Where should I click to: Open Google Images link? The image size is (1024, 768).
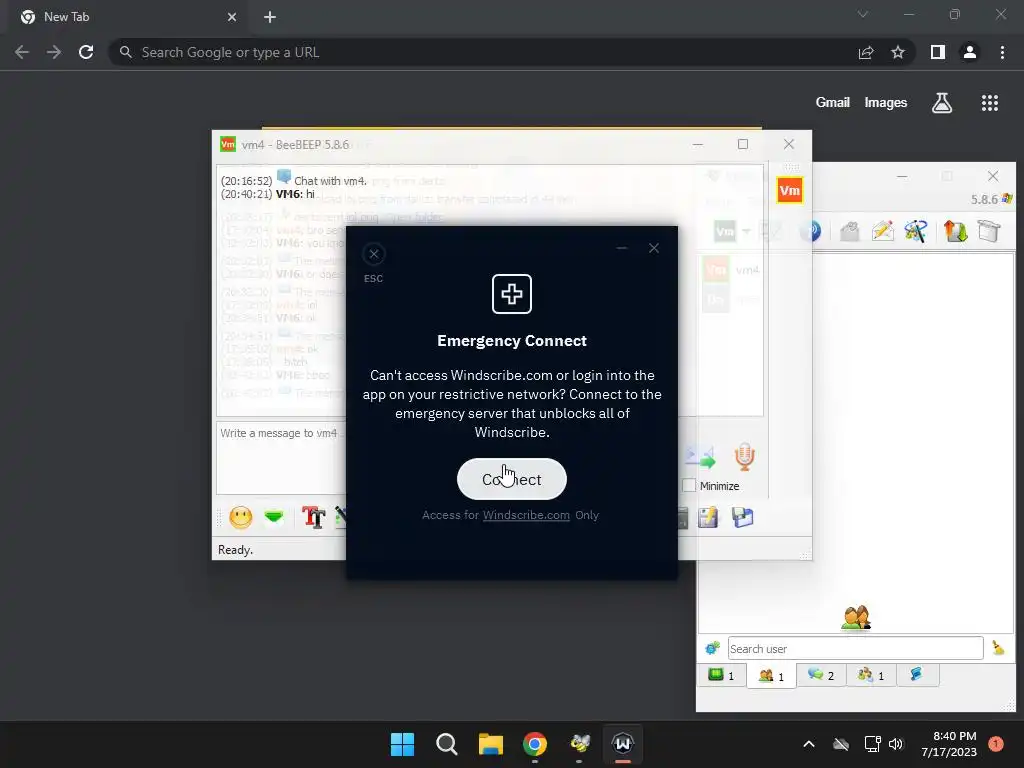[886, 103]
